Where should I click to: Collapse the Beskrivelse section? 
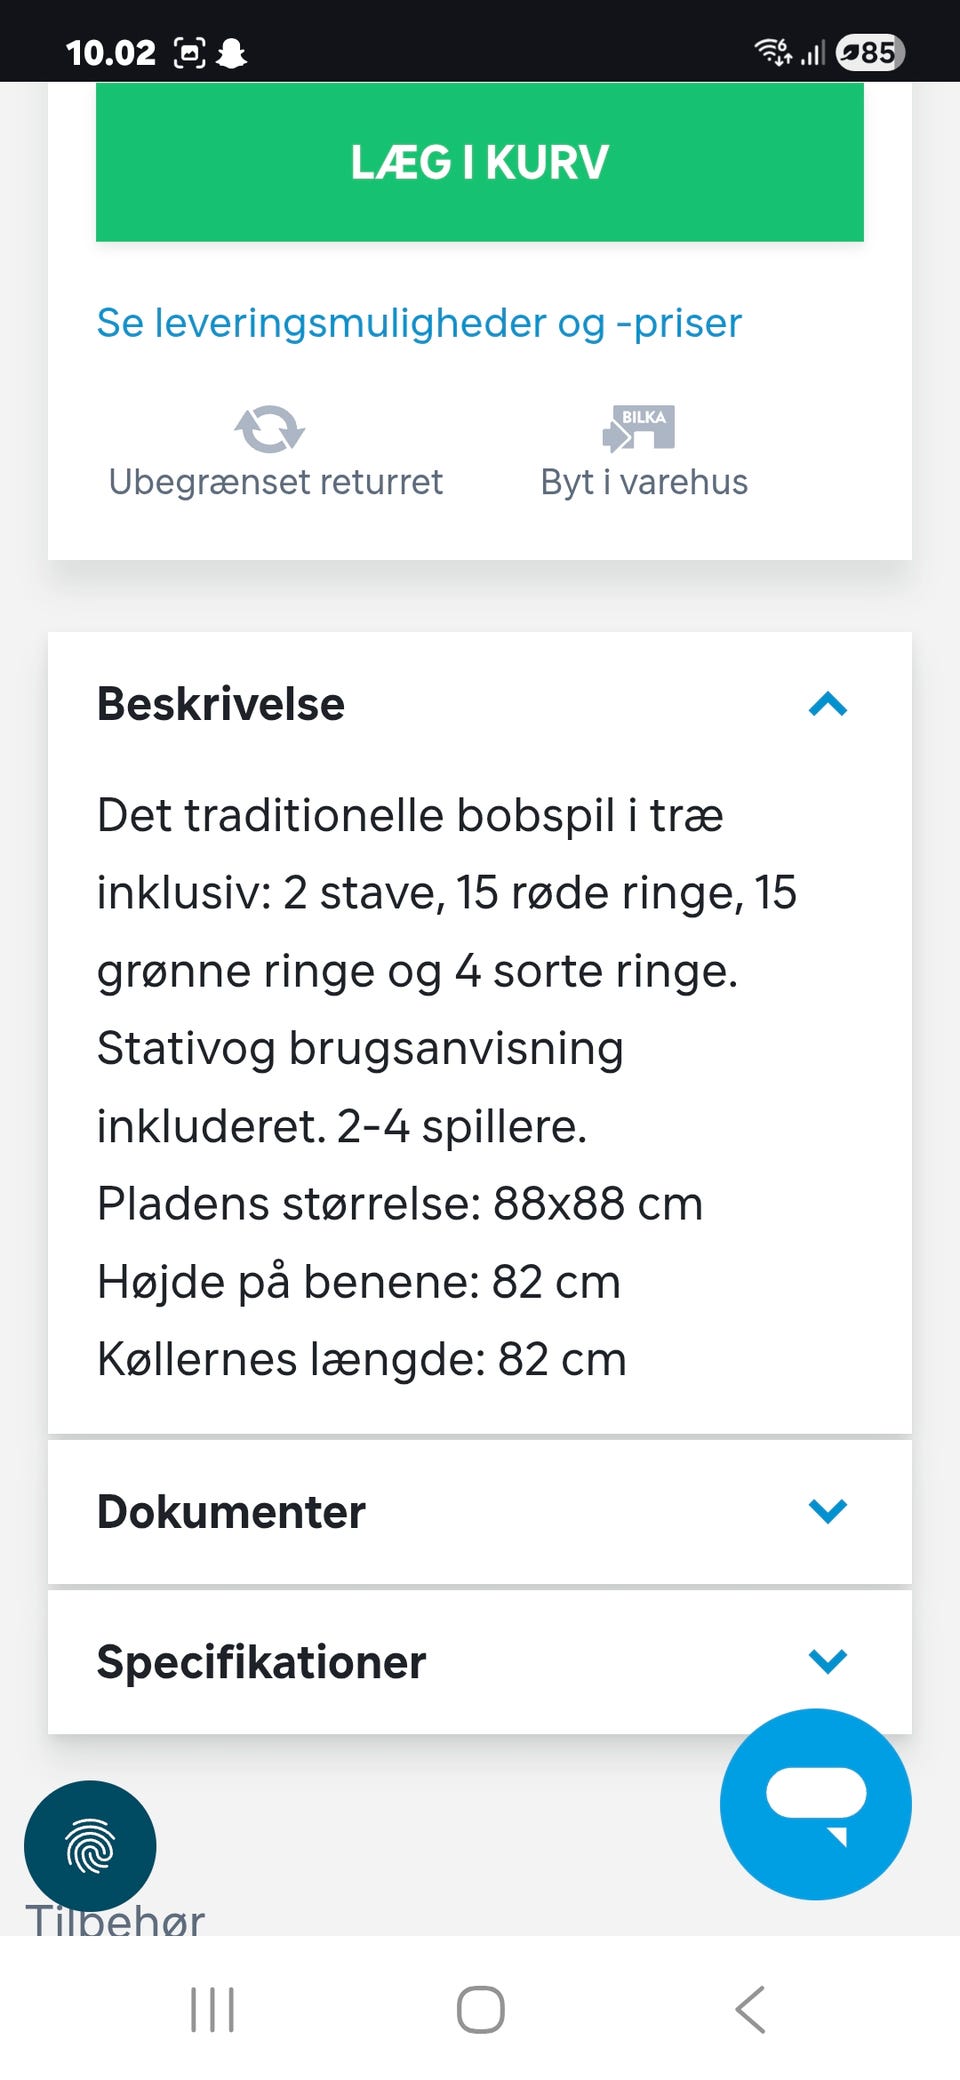827,705
